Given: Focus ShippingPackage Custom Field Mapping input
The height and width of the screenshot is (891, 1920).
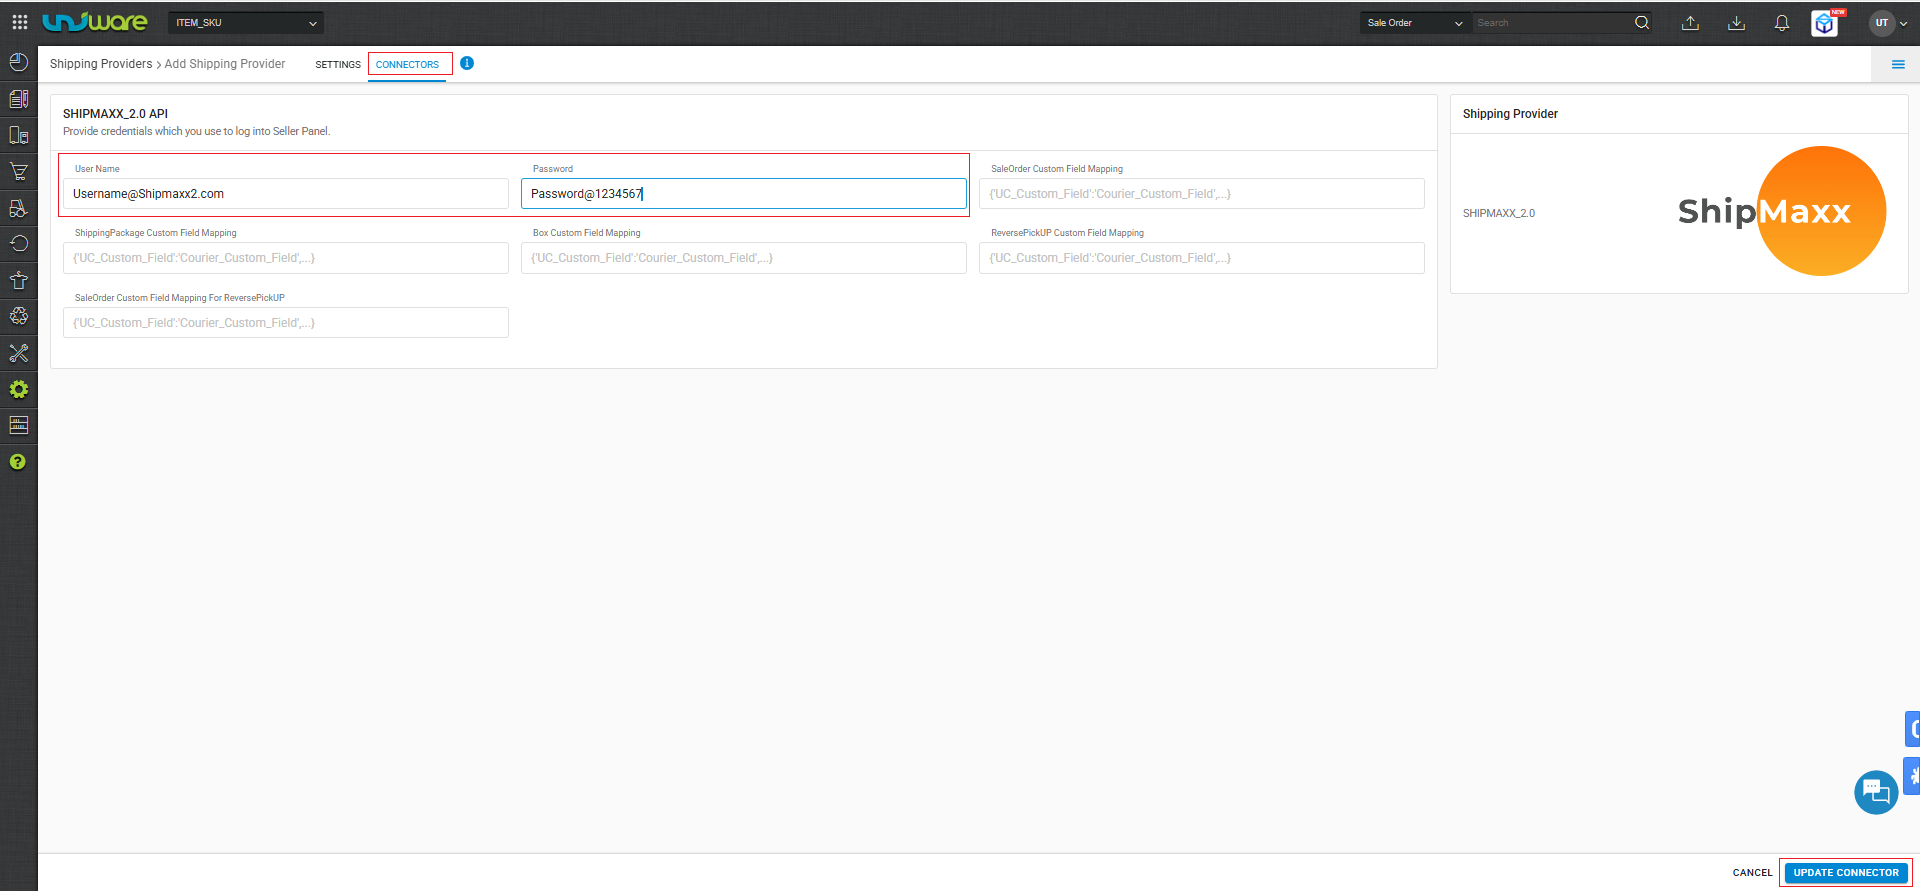Looking at the screenshot, I should [286, 258].
